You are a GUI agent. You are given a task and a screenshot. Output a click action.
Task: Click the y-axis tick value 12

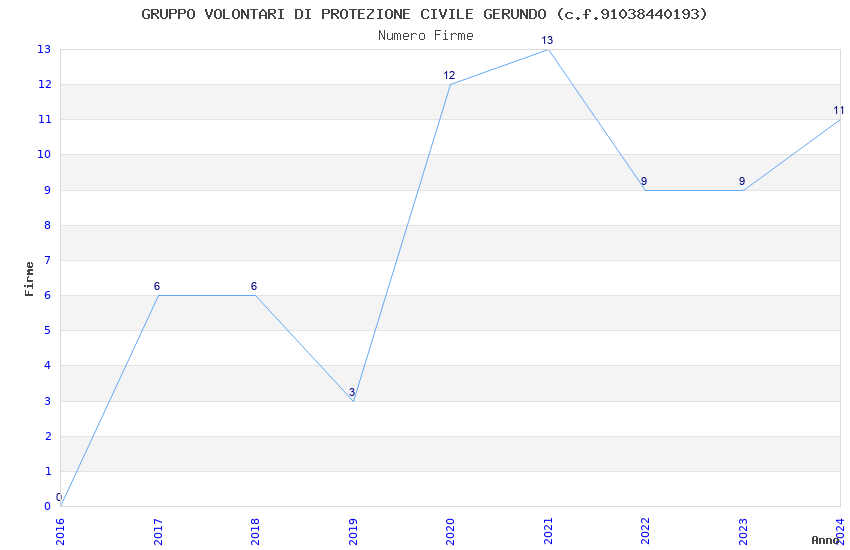click(x=44, y=85)
